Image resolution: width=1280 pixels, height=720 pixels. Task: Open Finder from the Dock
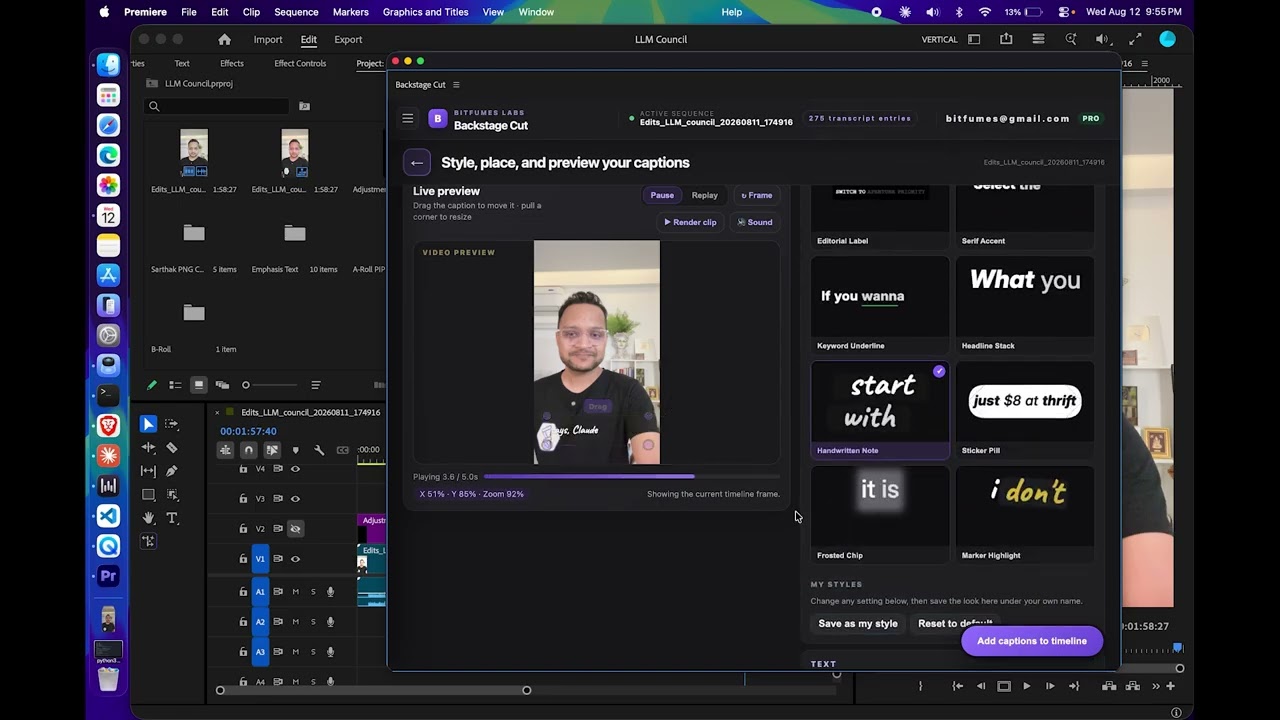tap(108, 65)
